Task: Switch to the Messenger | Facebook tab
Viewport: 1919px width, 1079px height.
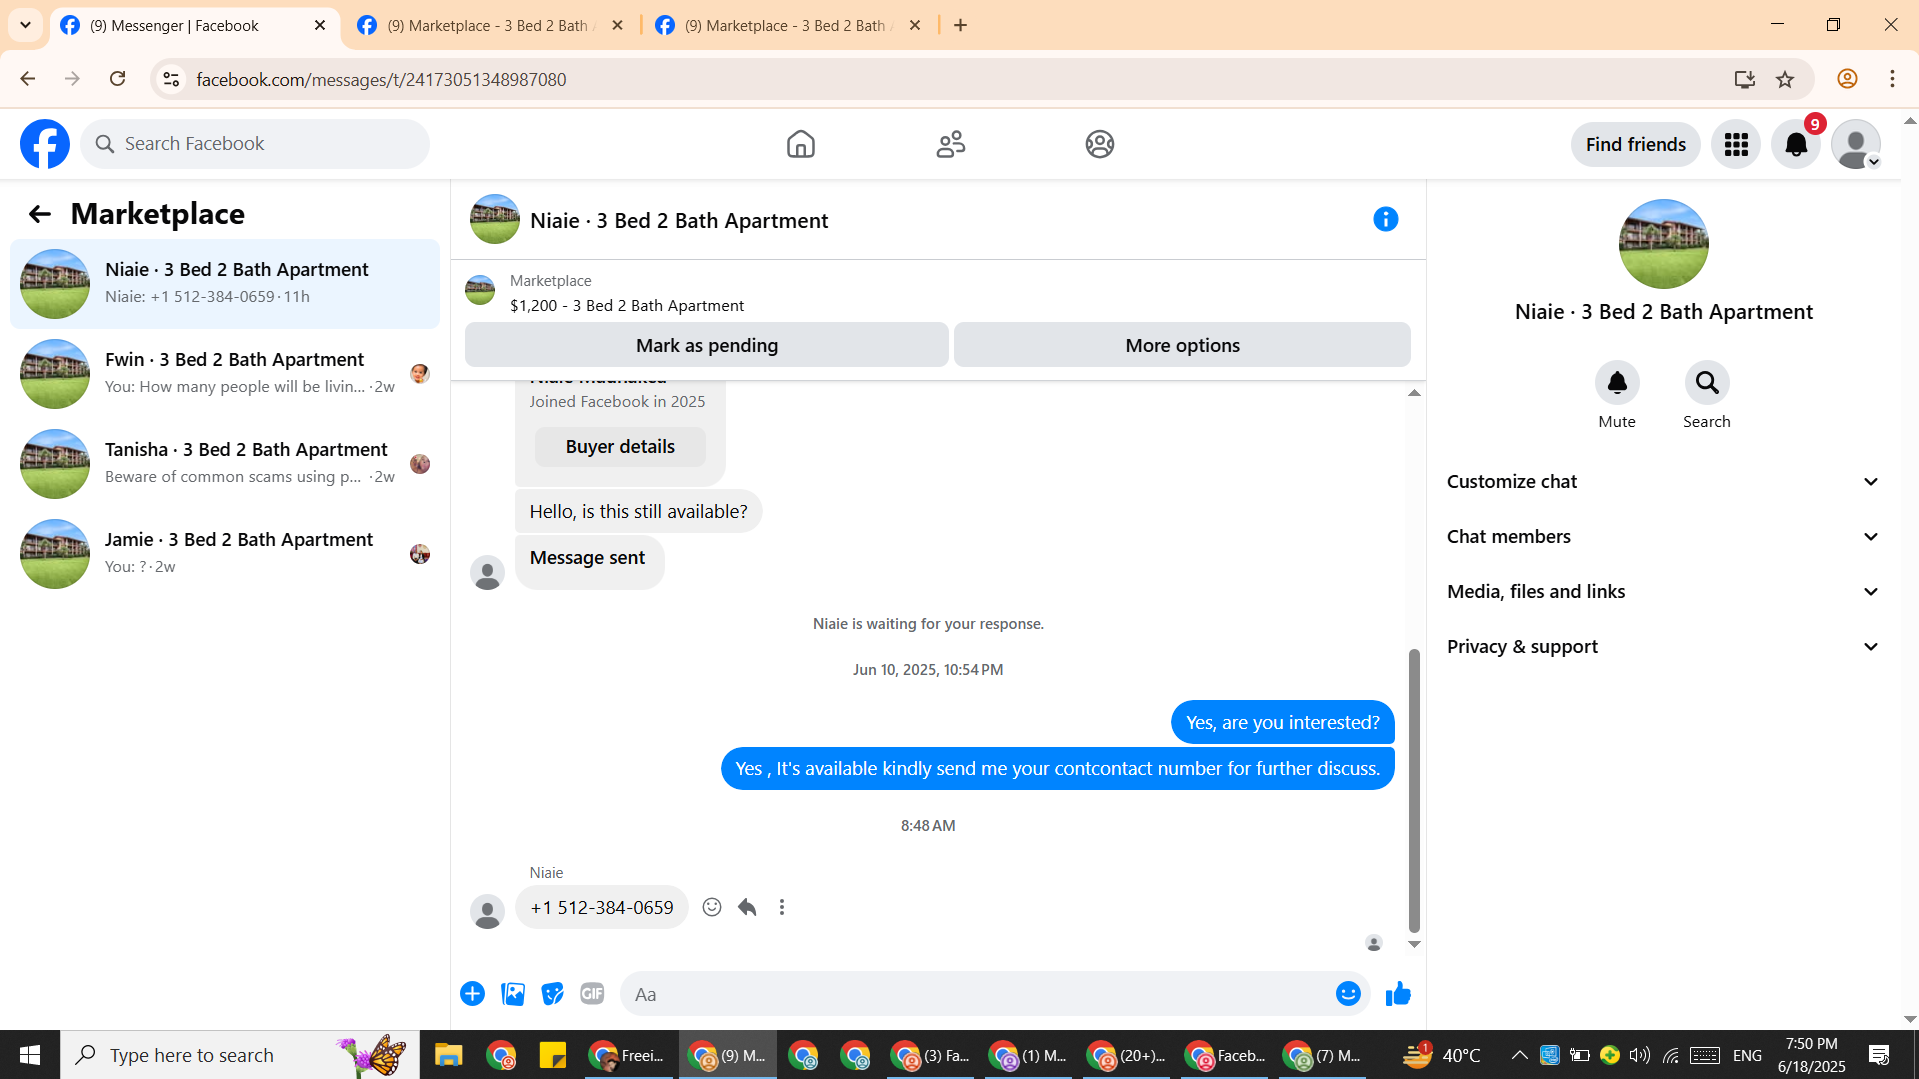Action: [194, 25]
